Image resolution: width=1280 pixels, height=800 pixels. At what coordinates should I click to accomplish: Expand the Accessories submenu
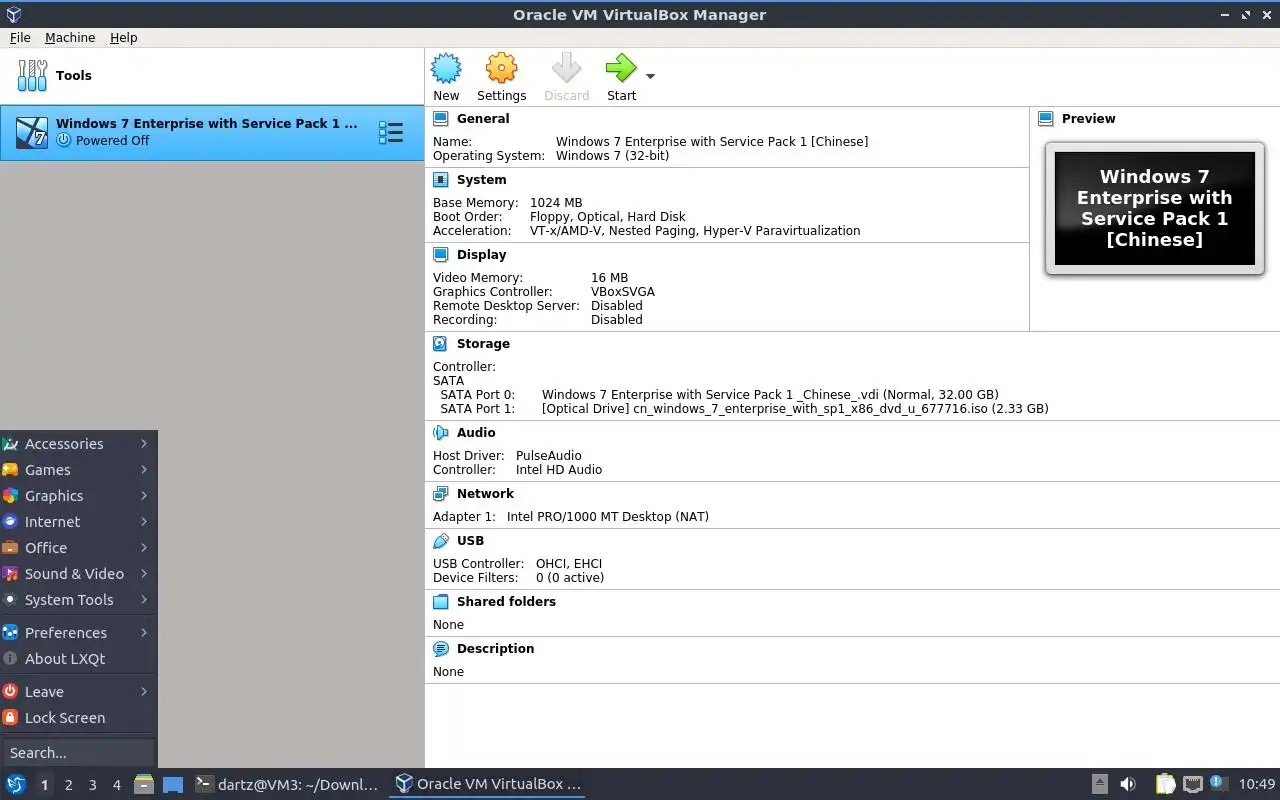tap(79, 443)
